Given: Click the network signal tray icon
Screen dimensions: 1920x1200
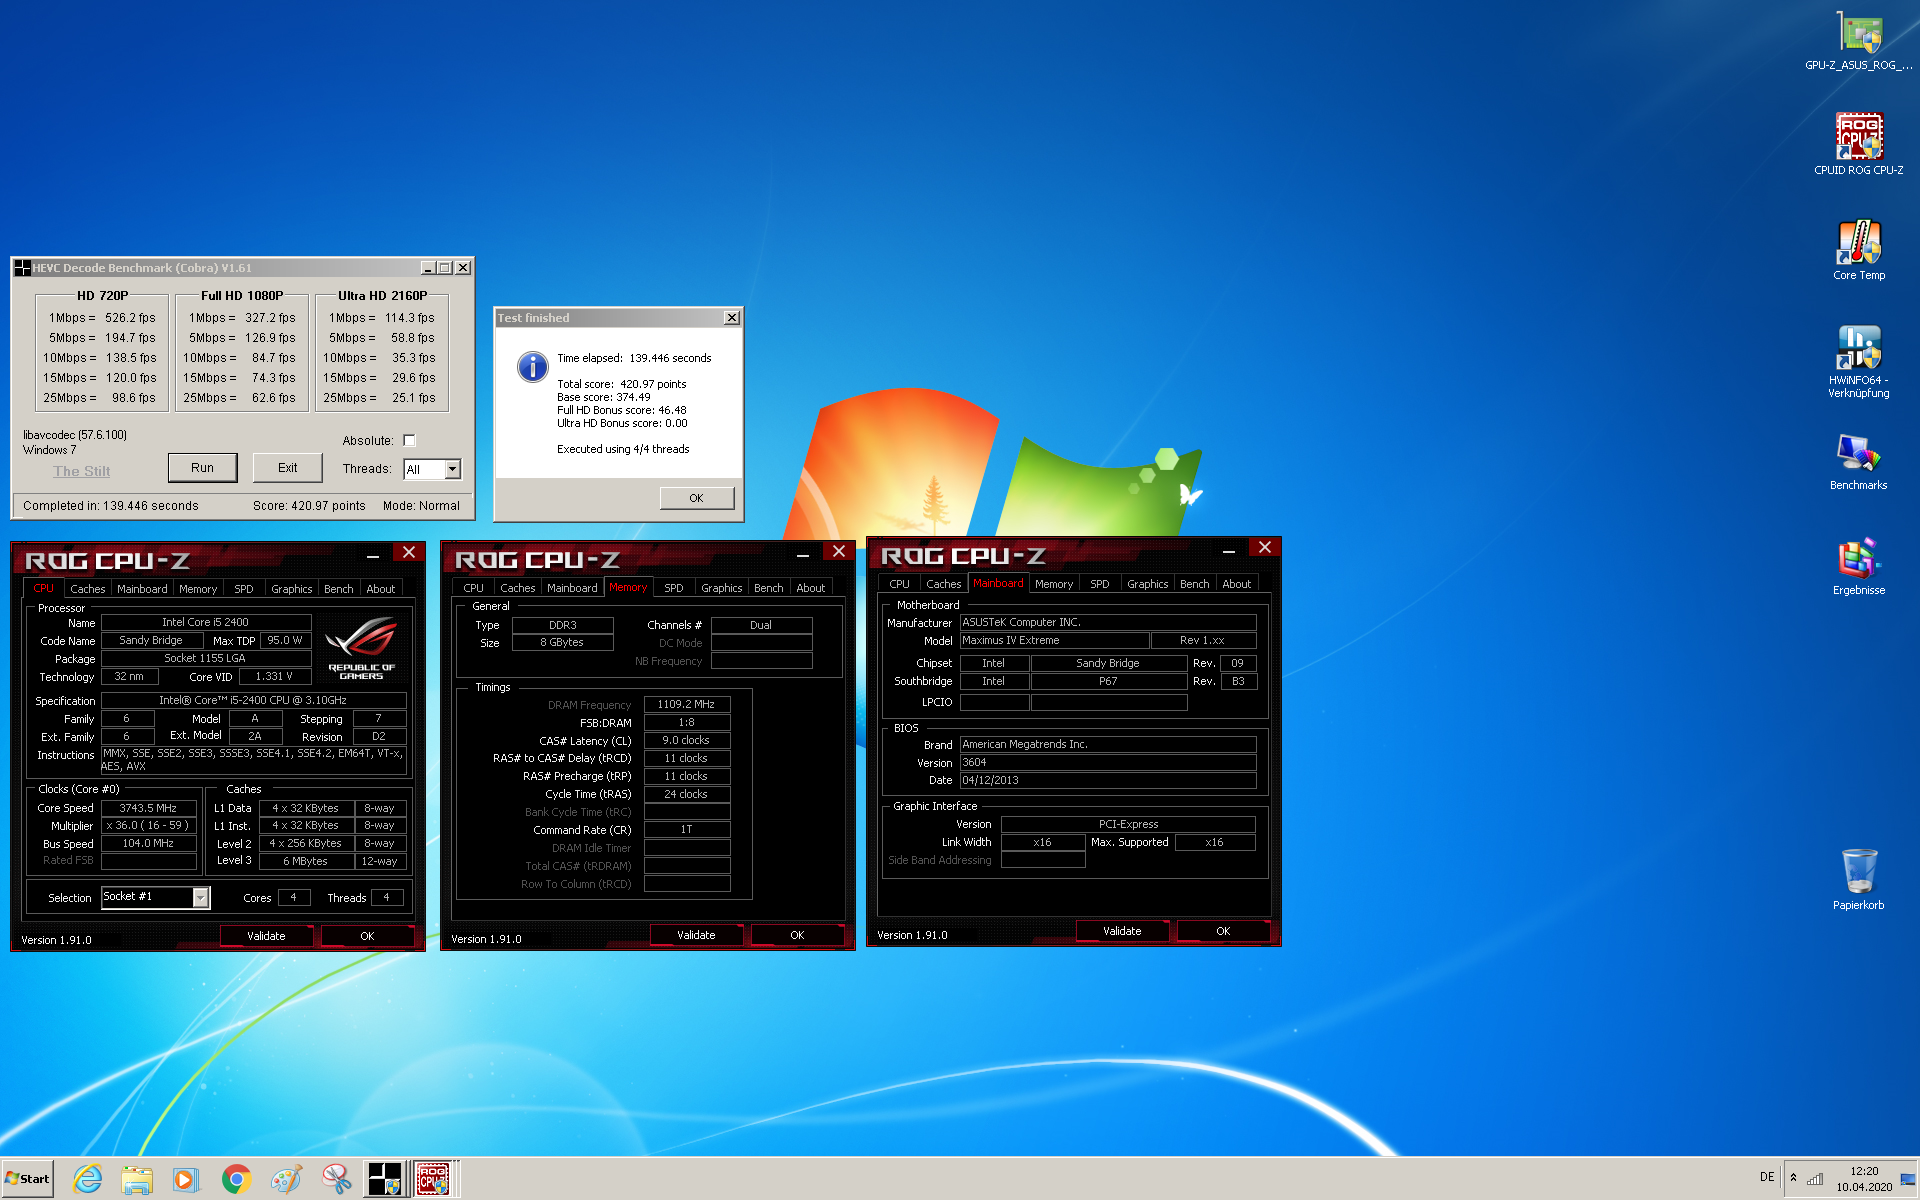Looking at the screenshot, I should click(1815, 1178).
